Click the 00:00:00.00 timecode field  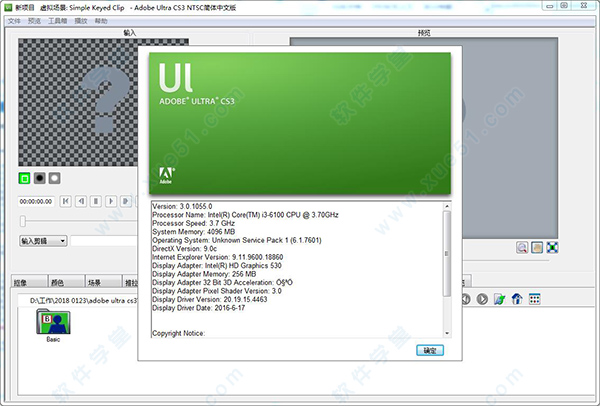click(36, 201)
